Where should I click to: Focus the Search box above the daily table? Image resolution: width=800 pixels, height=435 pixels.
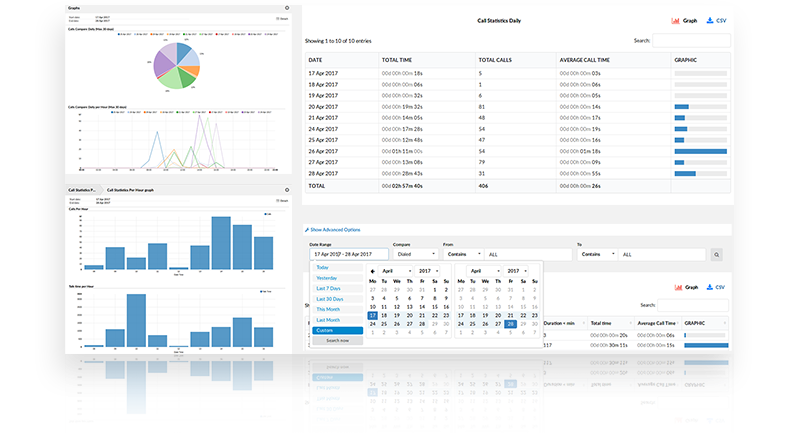click(x=691, y=41)
